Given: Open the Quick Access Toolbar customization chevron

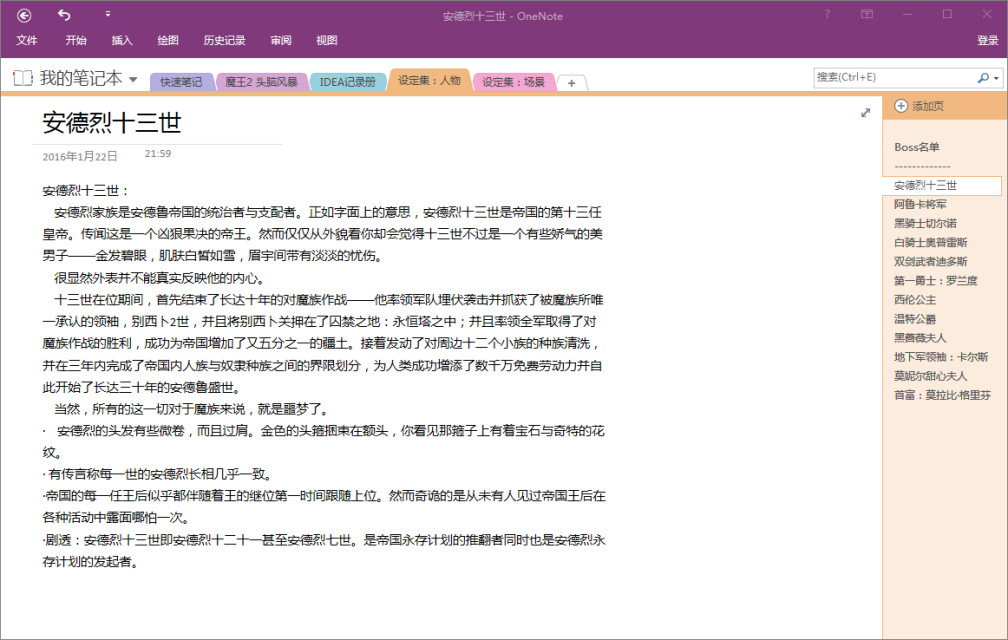Looking at the screenshot, I should (108, 16).
